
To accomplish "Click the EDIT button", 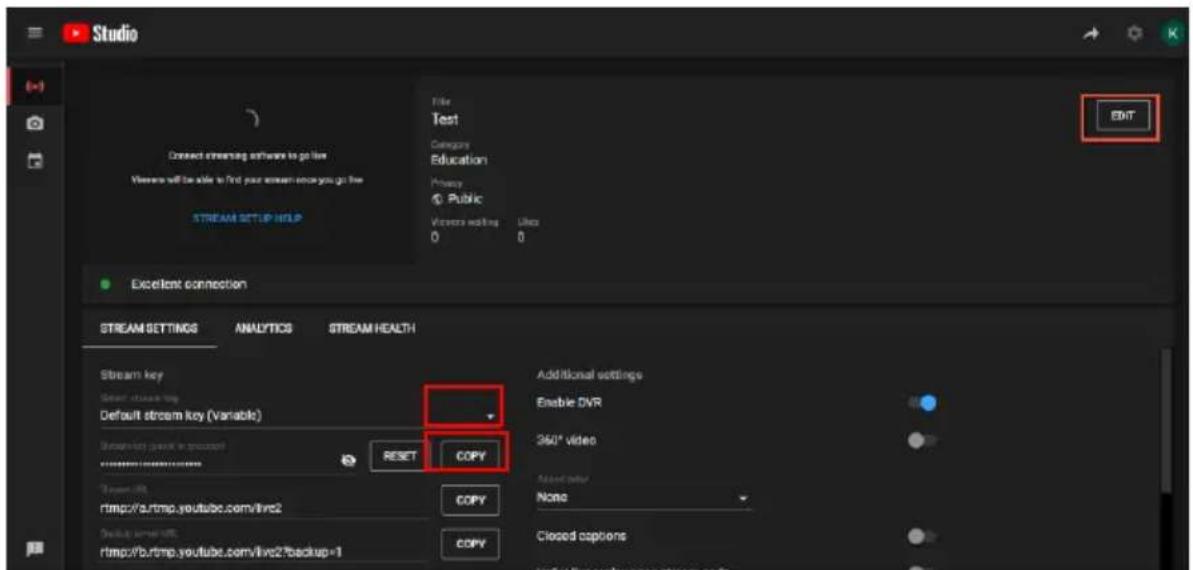I will tap(1123, 116).
